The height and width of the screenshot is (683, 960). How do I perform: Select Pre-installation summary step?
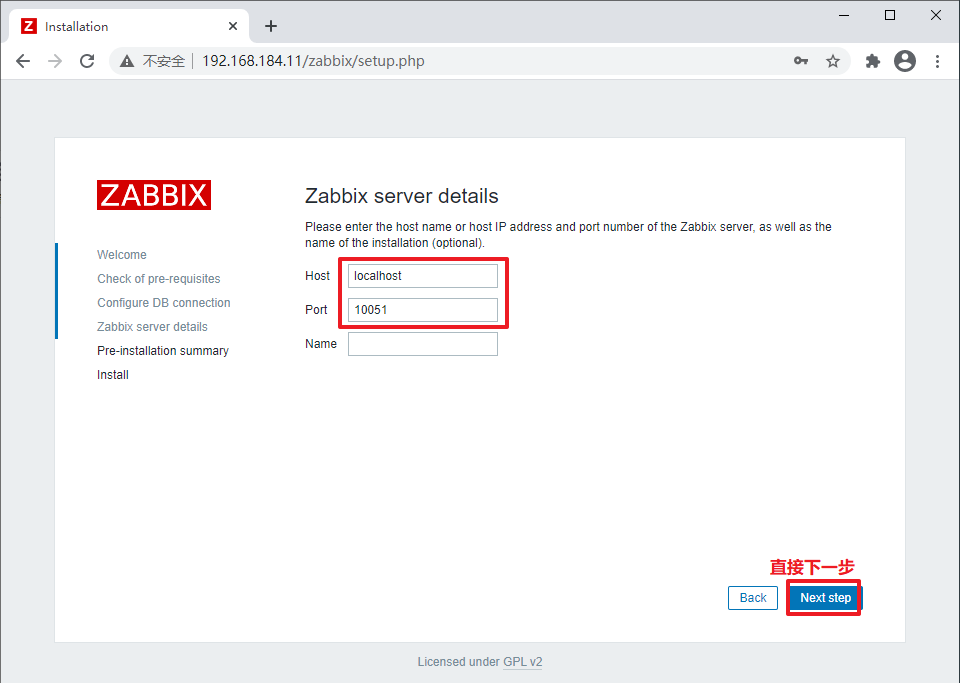[x=163, y=351]
